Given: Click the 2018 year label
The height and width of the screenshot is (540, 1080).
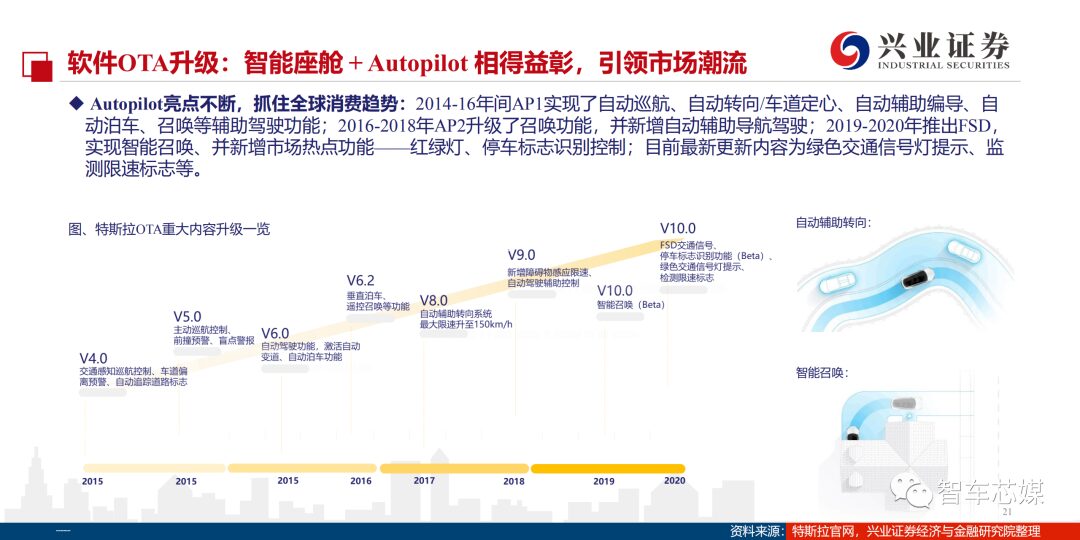Looking at the screenshot, I should (514, 481).
